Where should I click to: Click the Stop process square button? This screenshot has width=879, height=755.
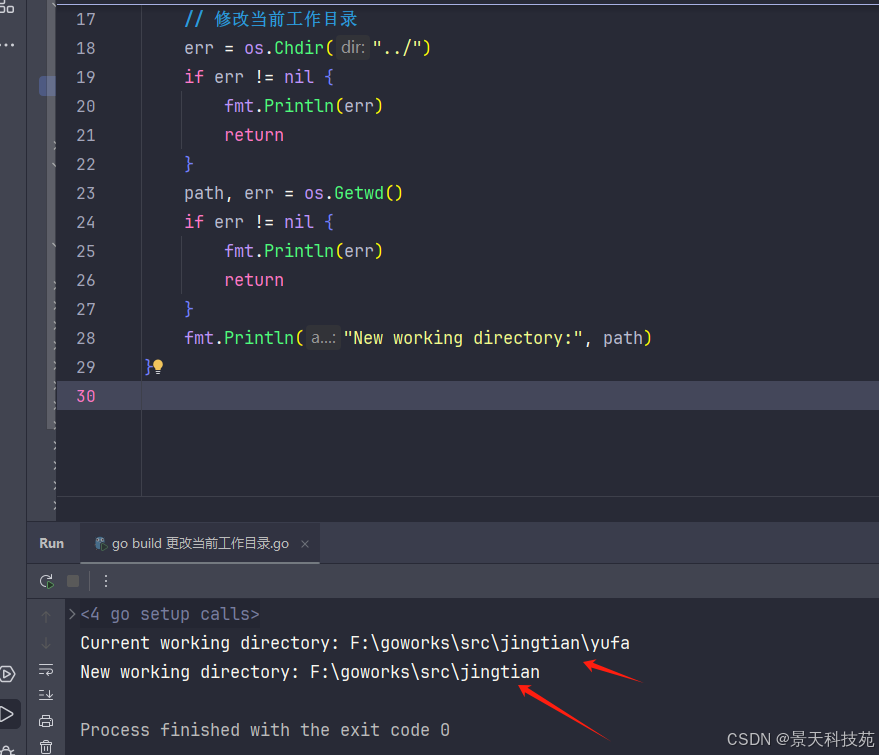[x=73, y=581]
